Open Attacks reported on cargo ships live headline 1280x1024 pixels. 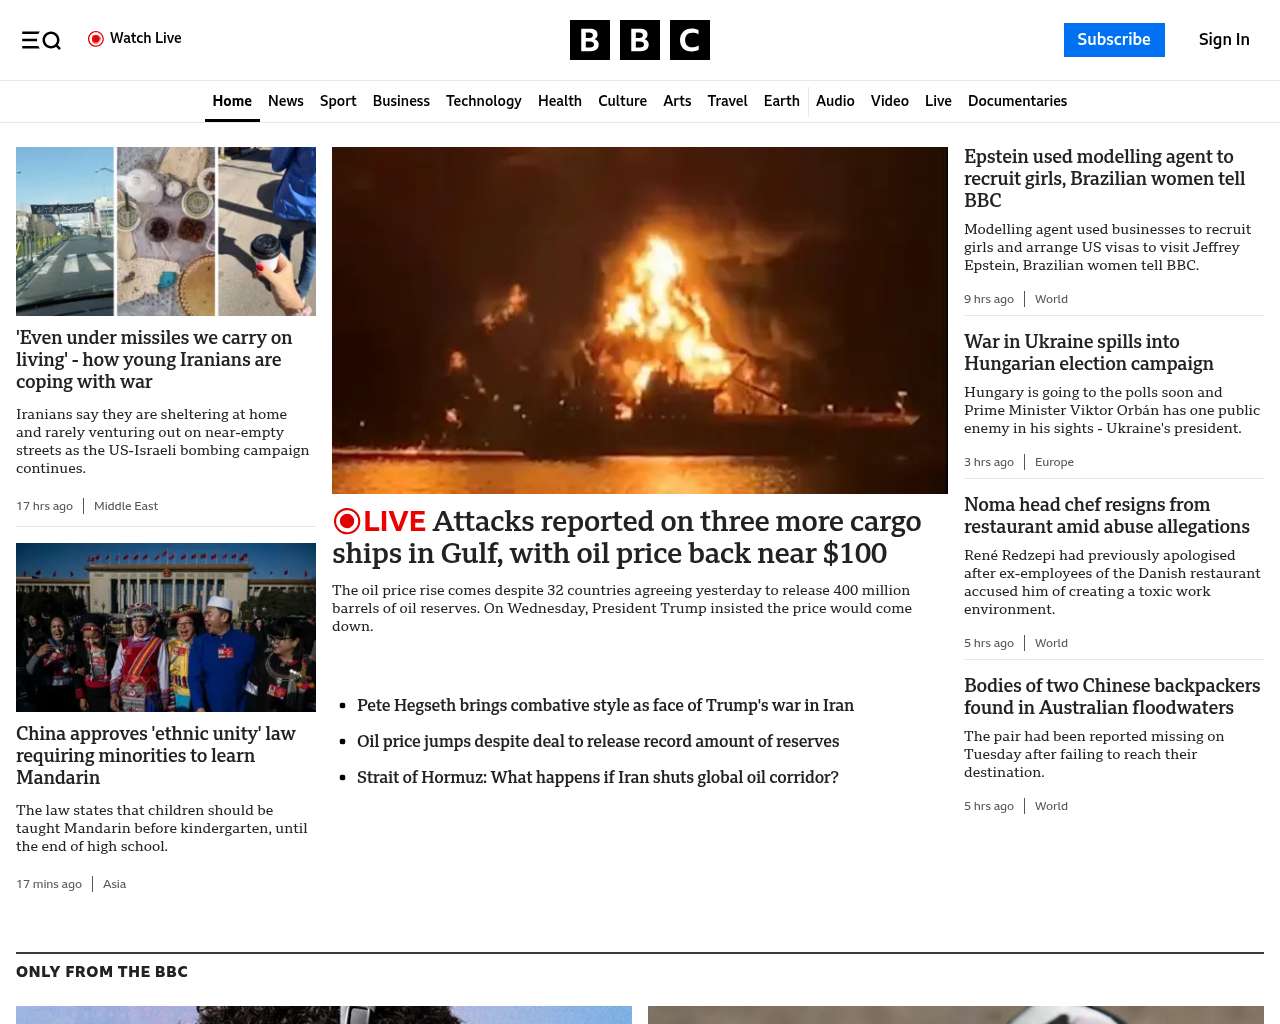coord(627,537)
